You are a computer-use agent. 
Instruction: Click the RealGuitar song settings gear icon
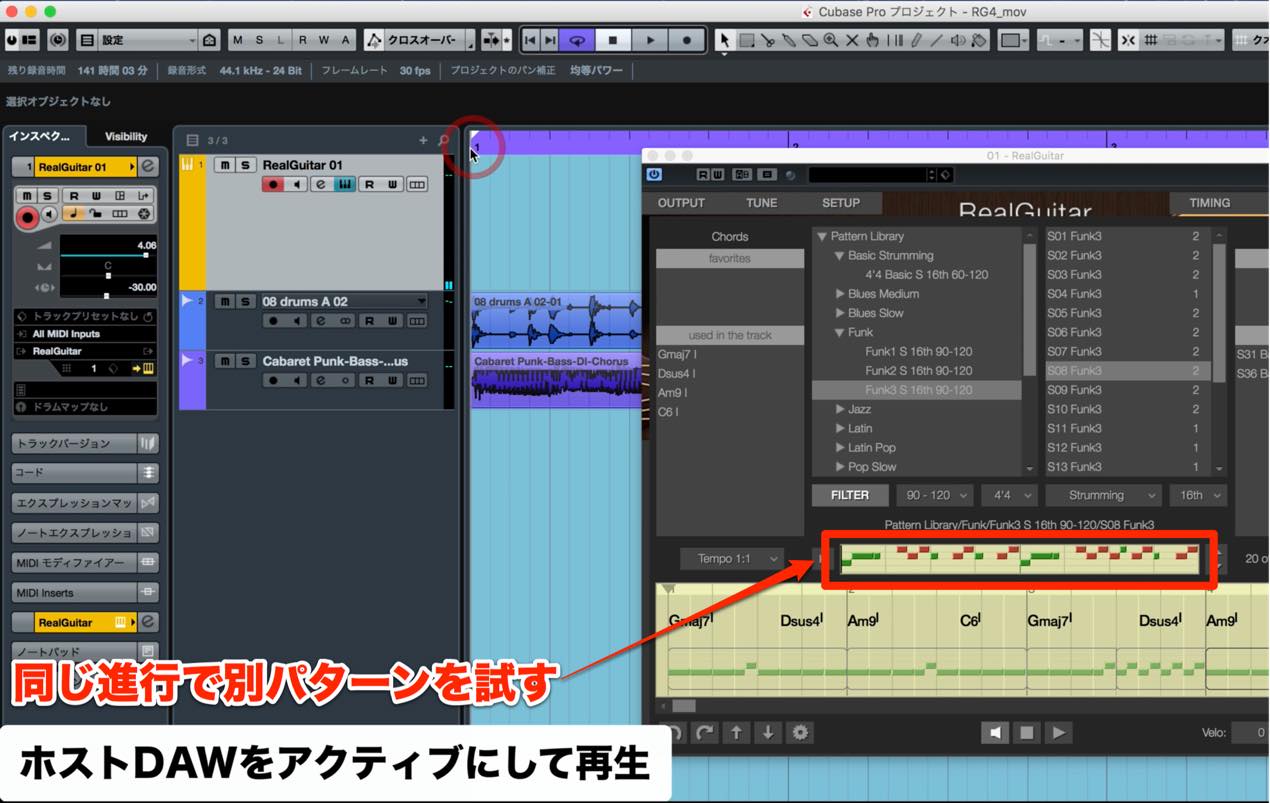click(800, 732)
